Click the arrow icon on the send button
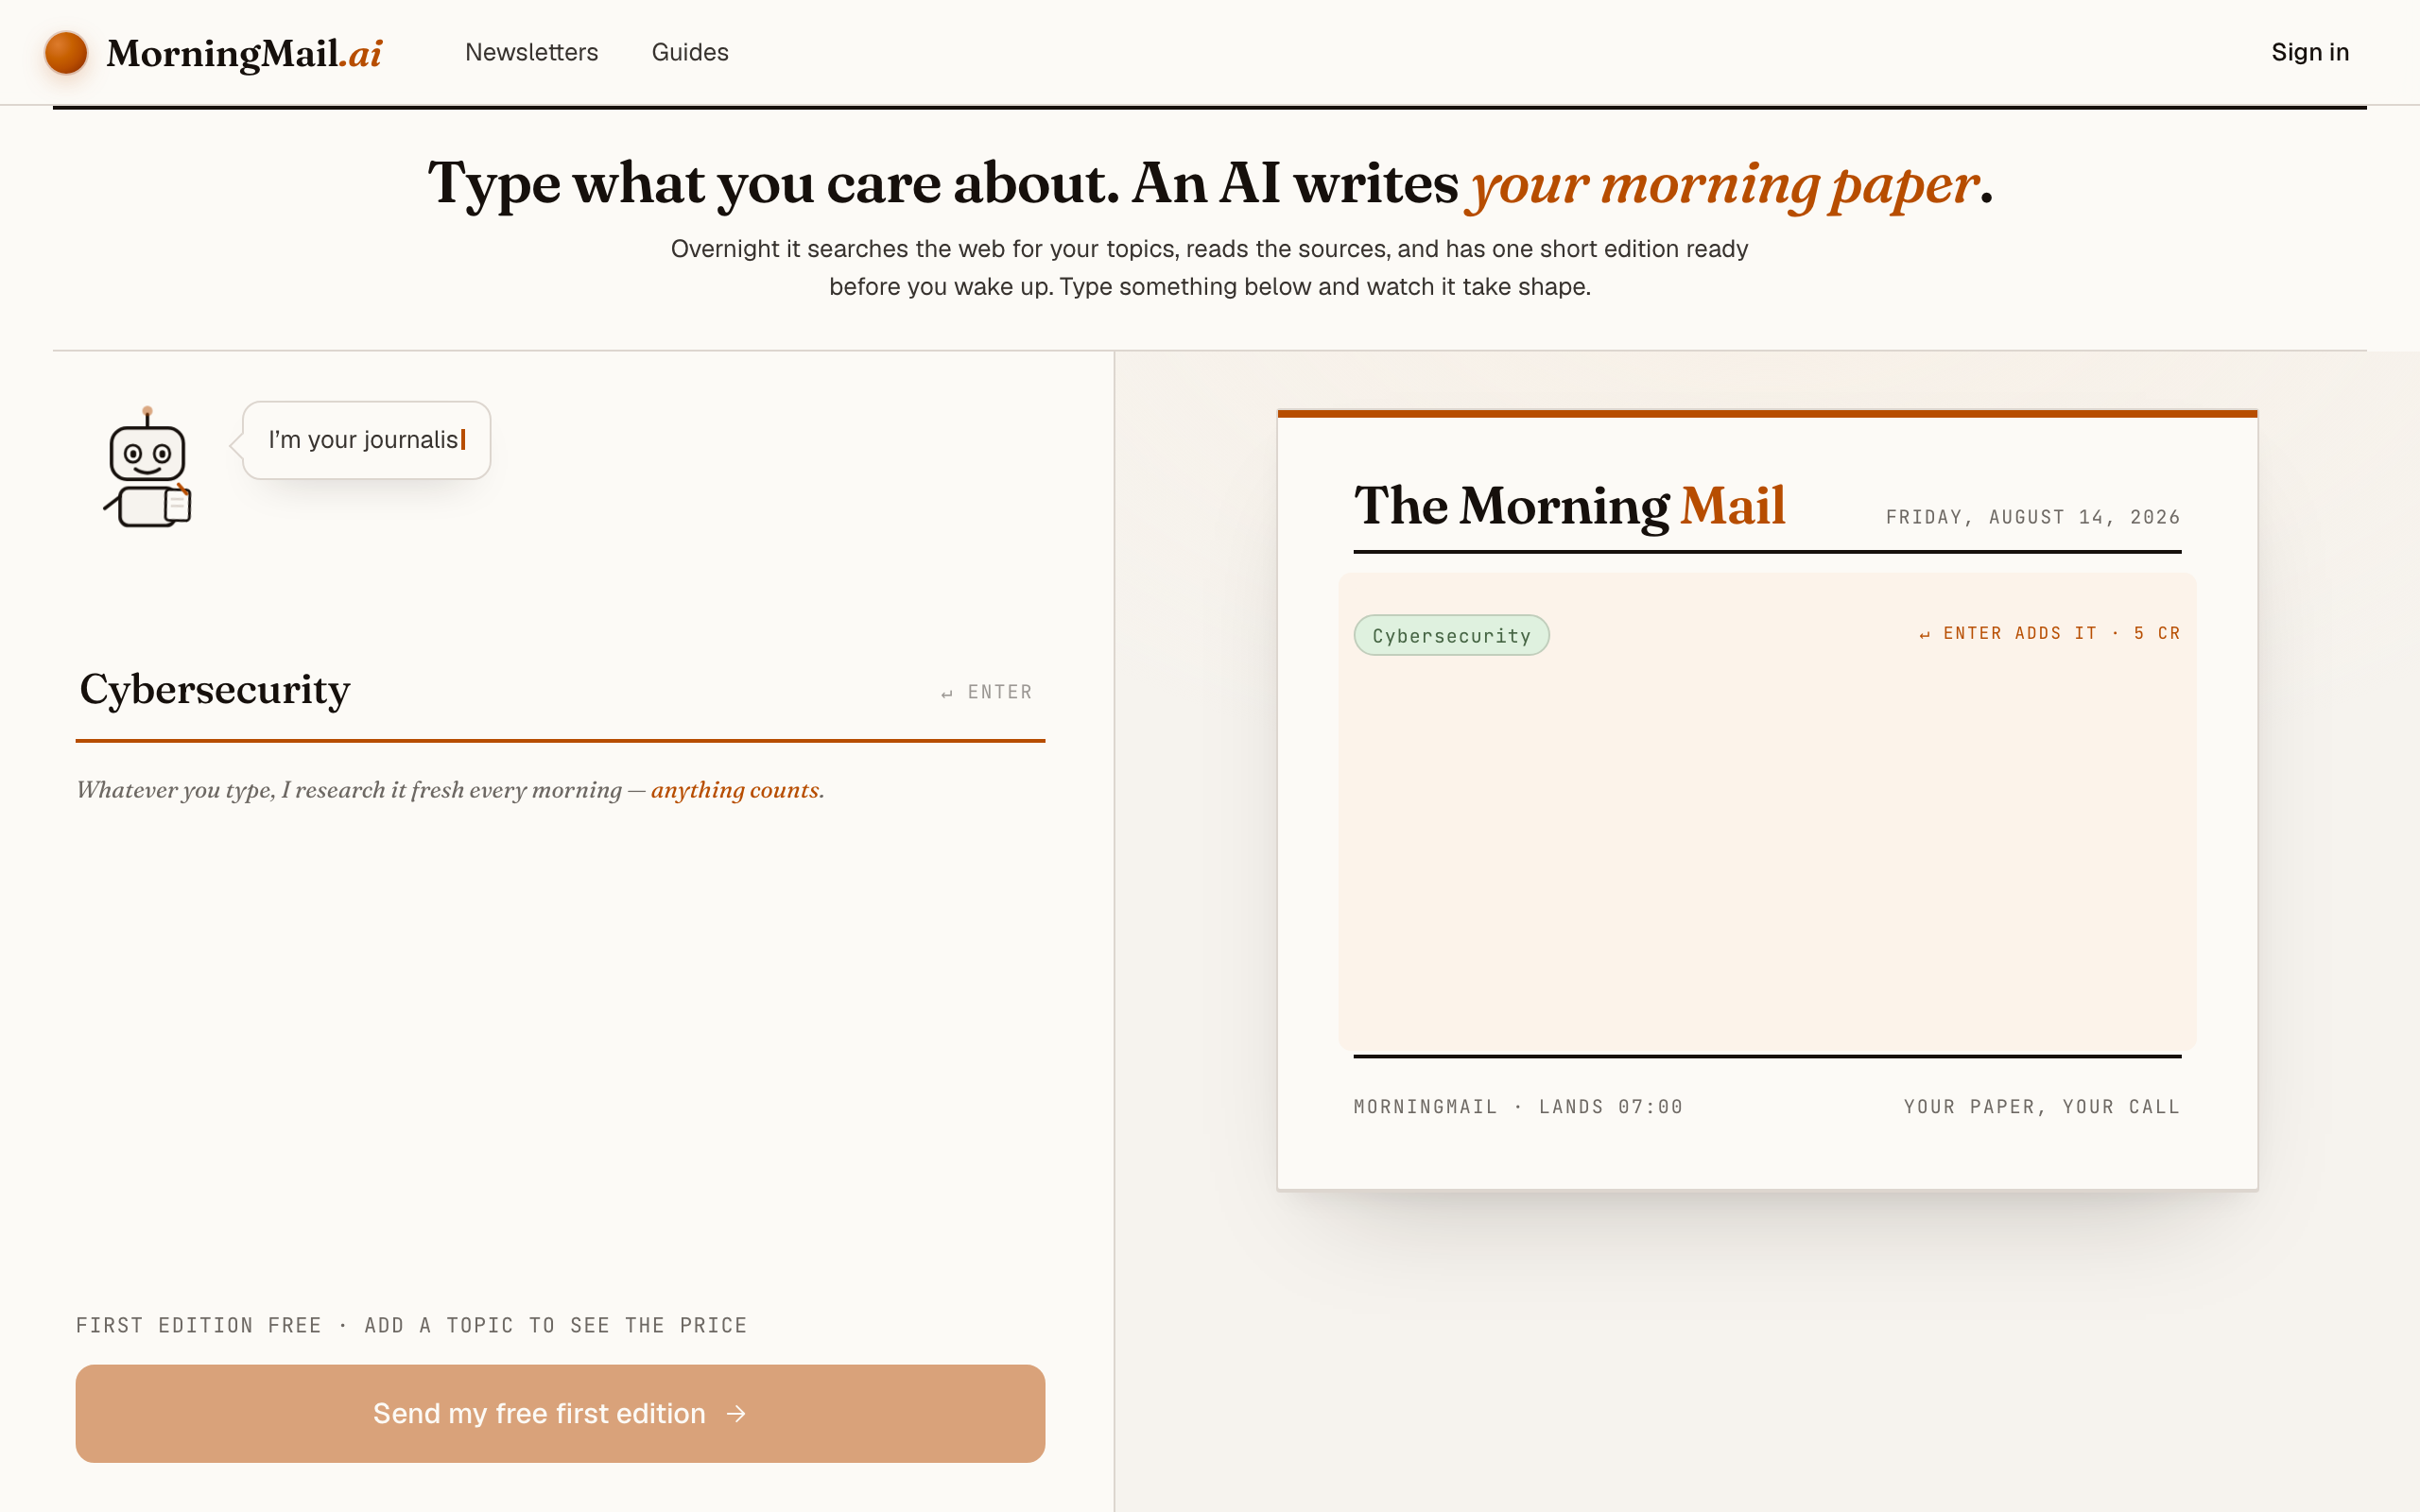Image resolution: width=2420 pixels, height=1512 pixels. click(736, 1413)
